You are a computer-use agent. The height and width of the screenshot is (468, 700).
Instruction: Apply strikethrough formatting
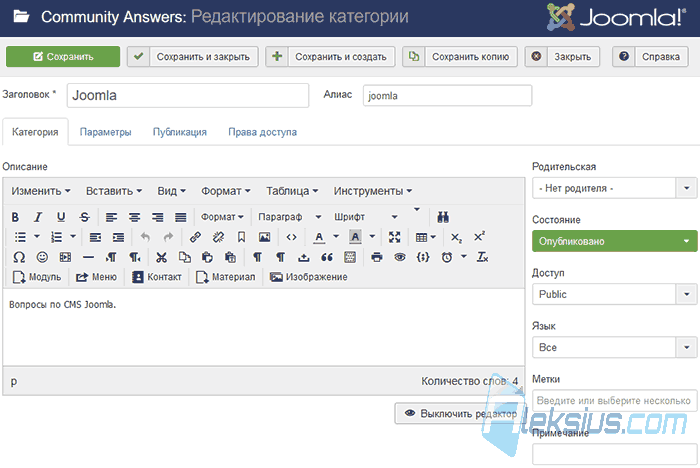coord(84,217)
